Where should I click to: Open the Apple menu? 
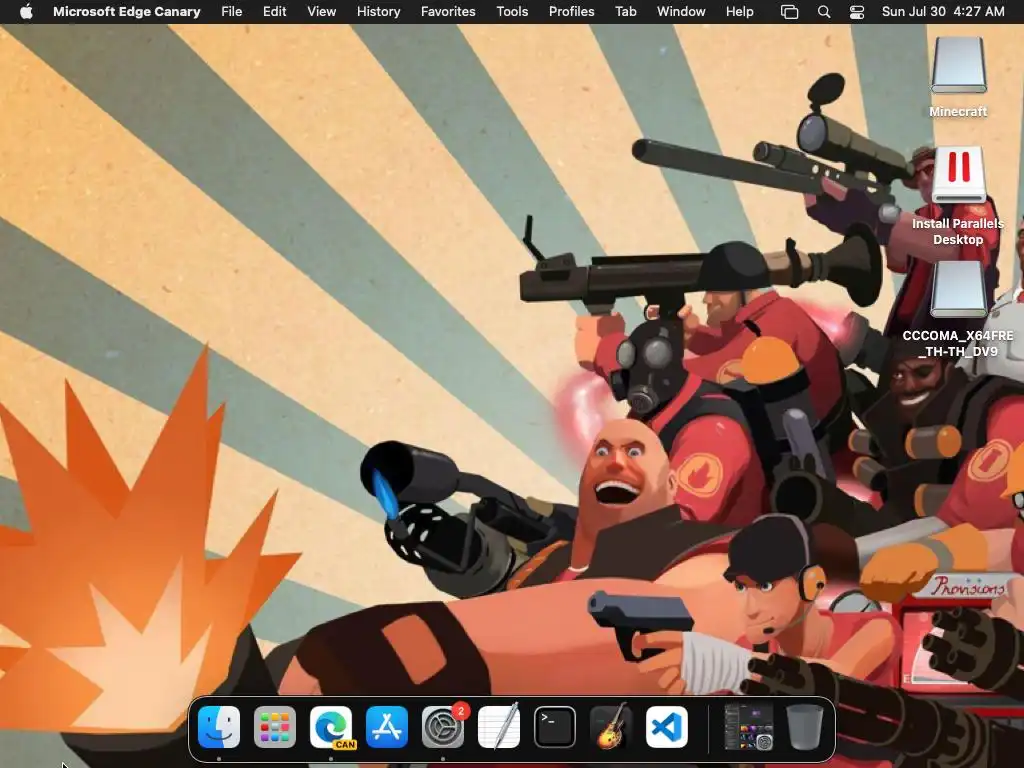pyautogui.click(x=26, y=11)
